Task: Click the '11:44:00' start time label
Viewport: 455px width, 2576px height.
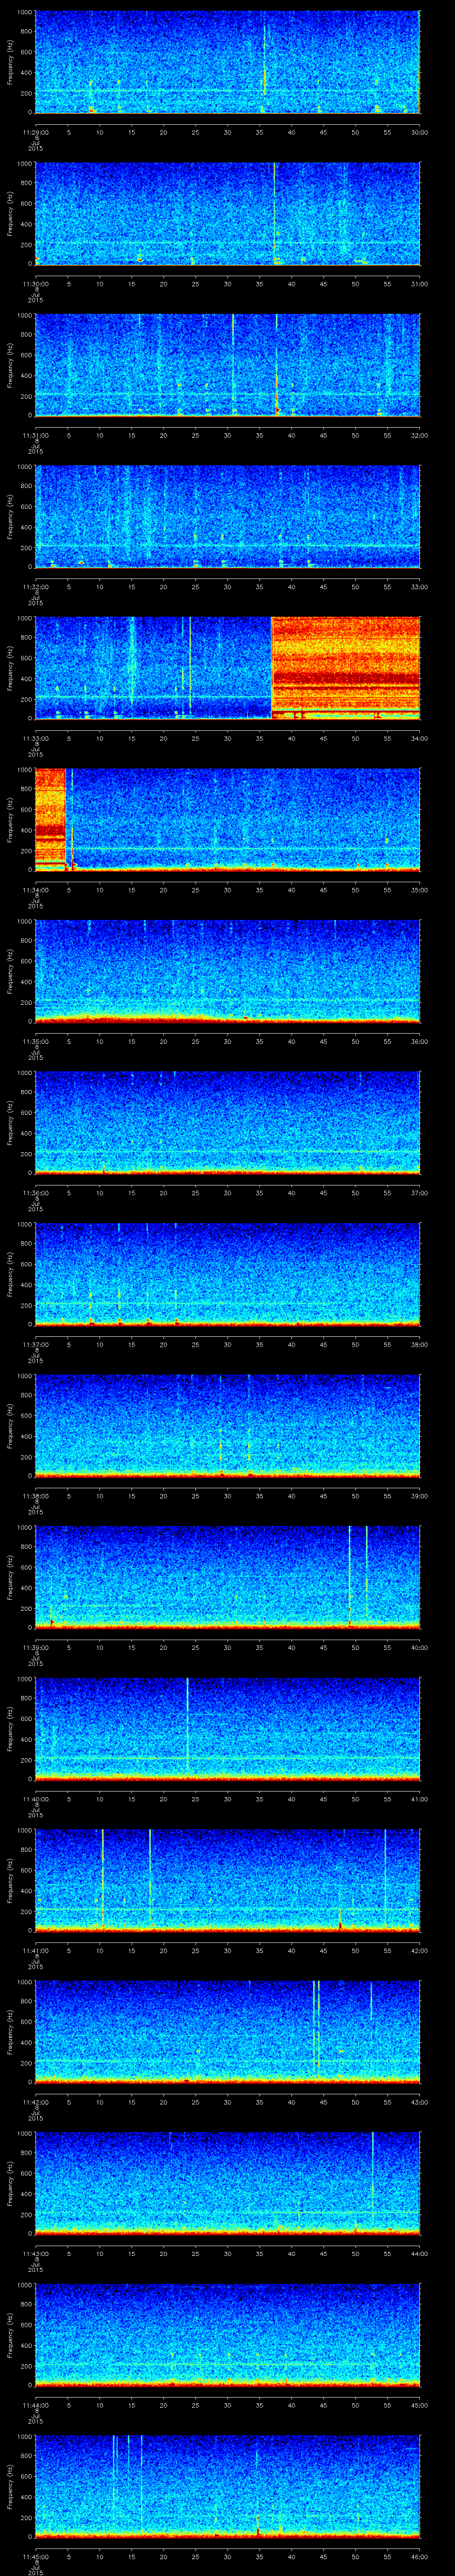Action: (35, 2404)
